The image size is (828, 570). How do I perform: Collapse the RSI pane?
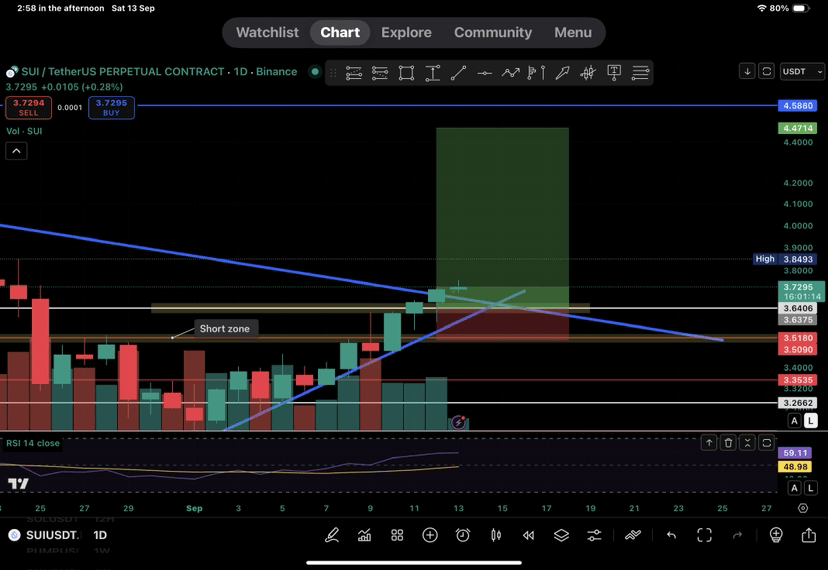pyautogui.click(x=747, y=443)
